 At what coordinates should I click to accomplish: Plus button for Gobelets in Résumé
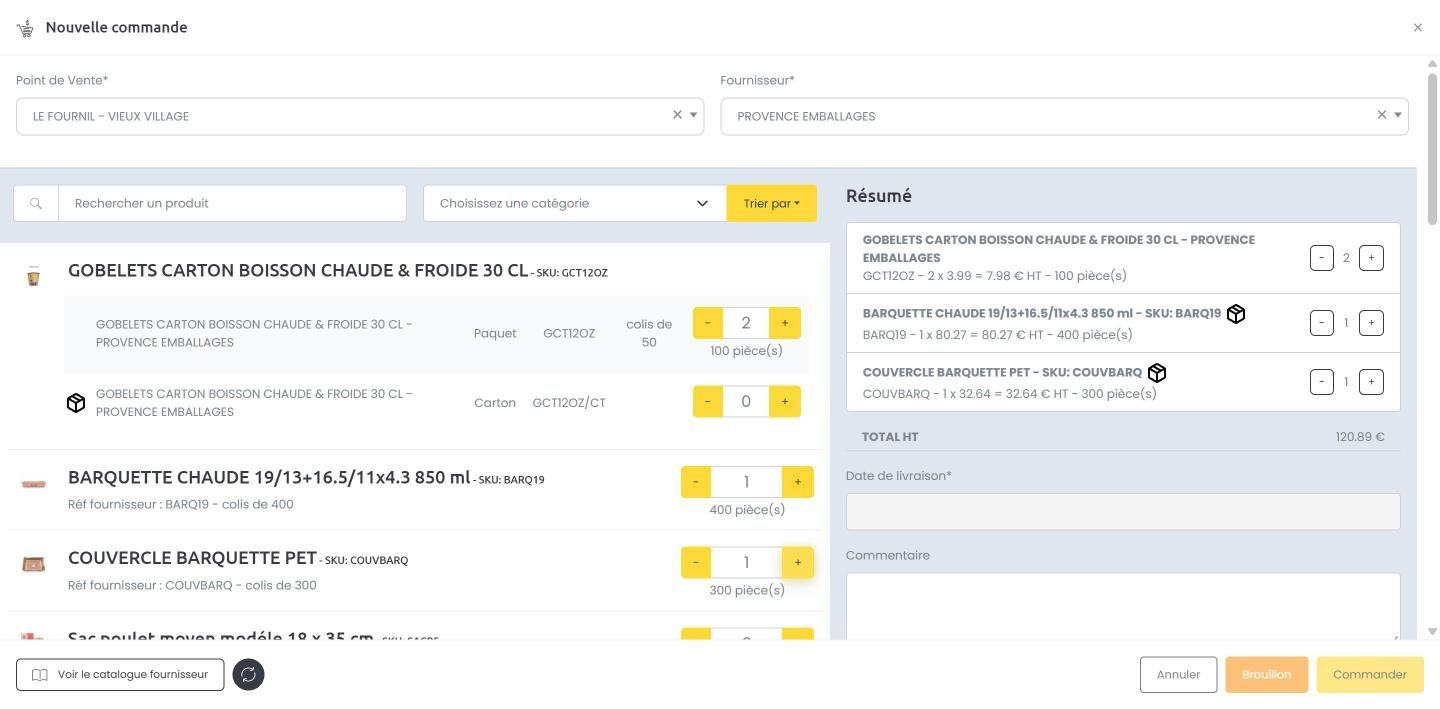[1371, 258]
